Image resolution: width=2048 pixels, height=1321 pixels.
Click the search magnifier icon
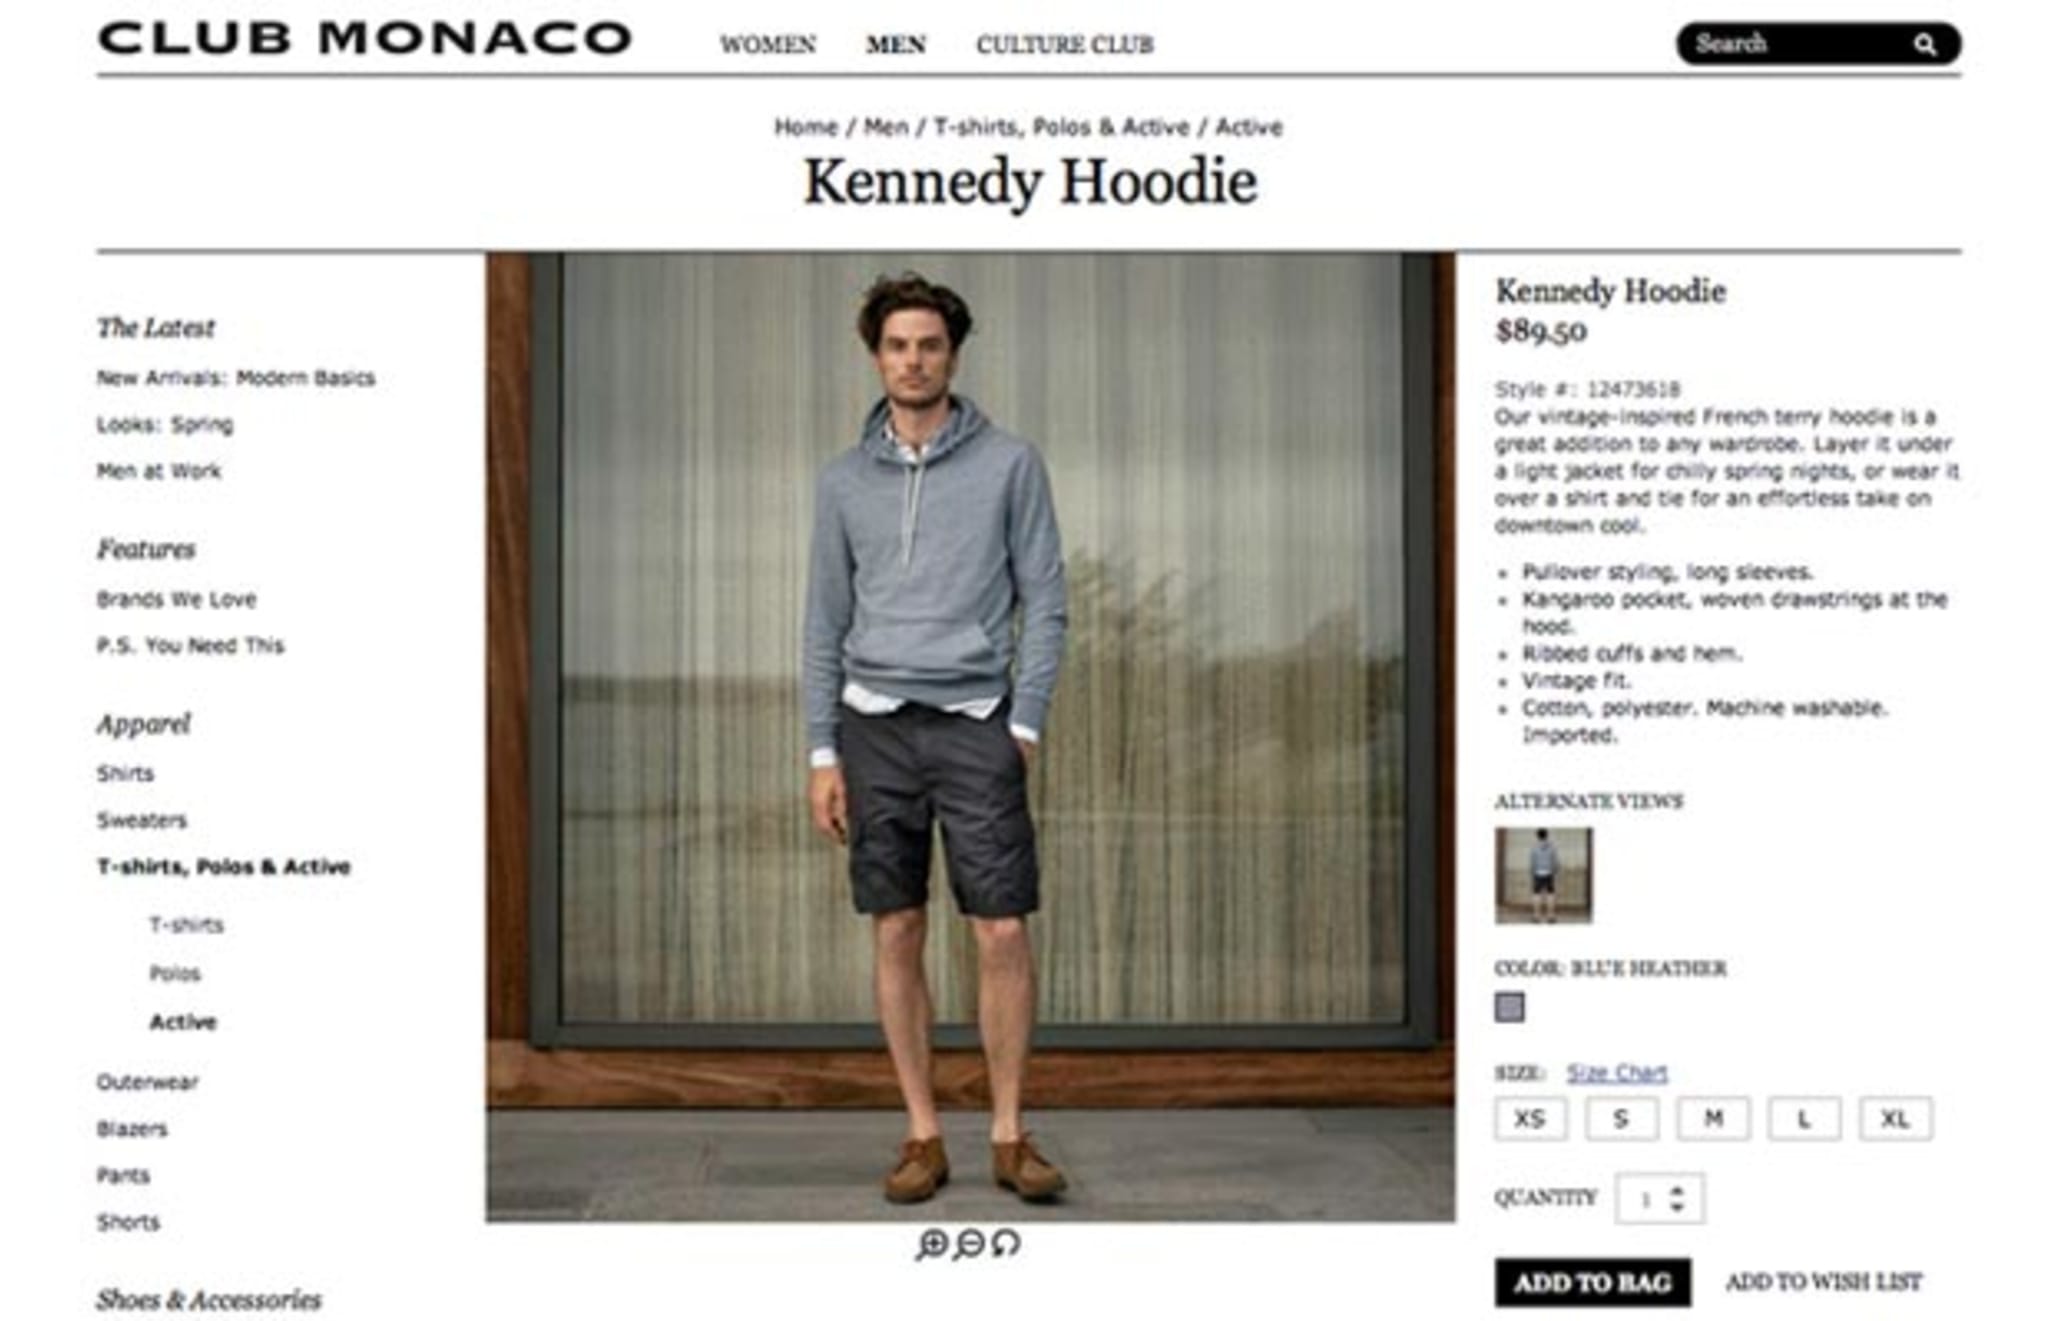point(1924,44)
